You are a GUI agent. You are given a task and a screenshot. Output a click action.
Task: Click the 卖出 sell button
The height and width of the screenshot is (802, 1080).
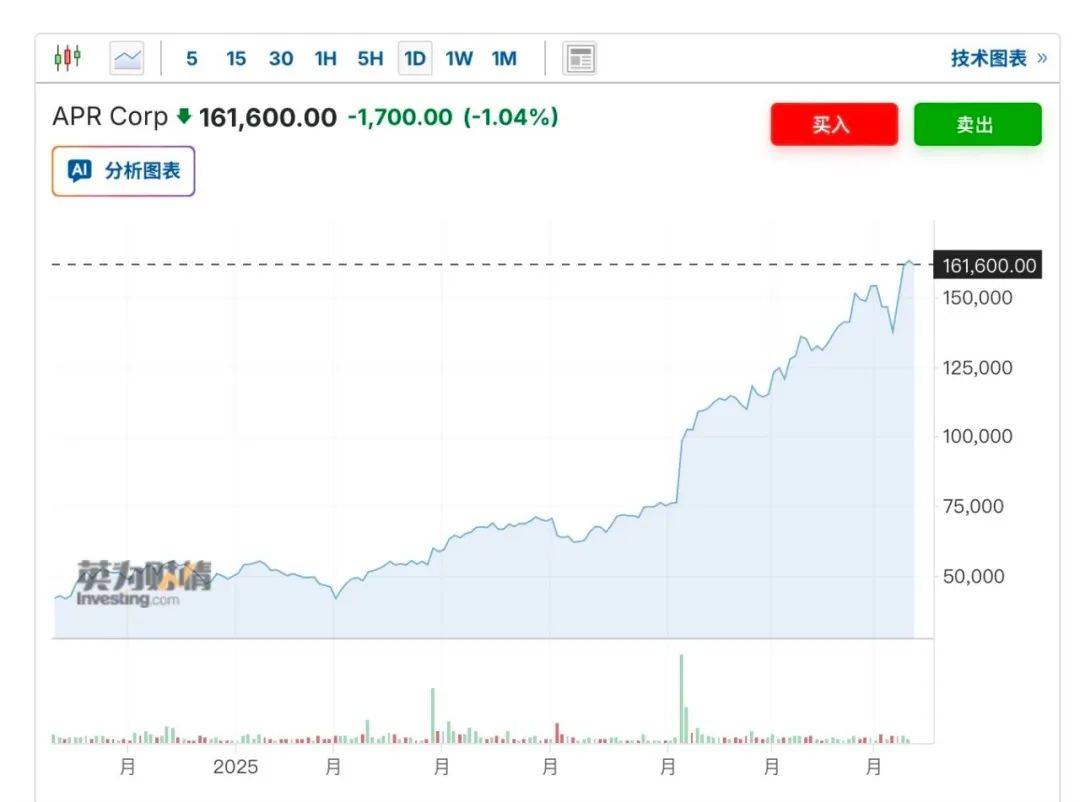click(x=977, y=124)
